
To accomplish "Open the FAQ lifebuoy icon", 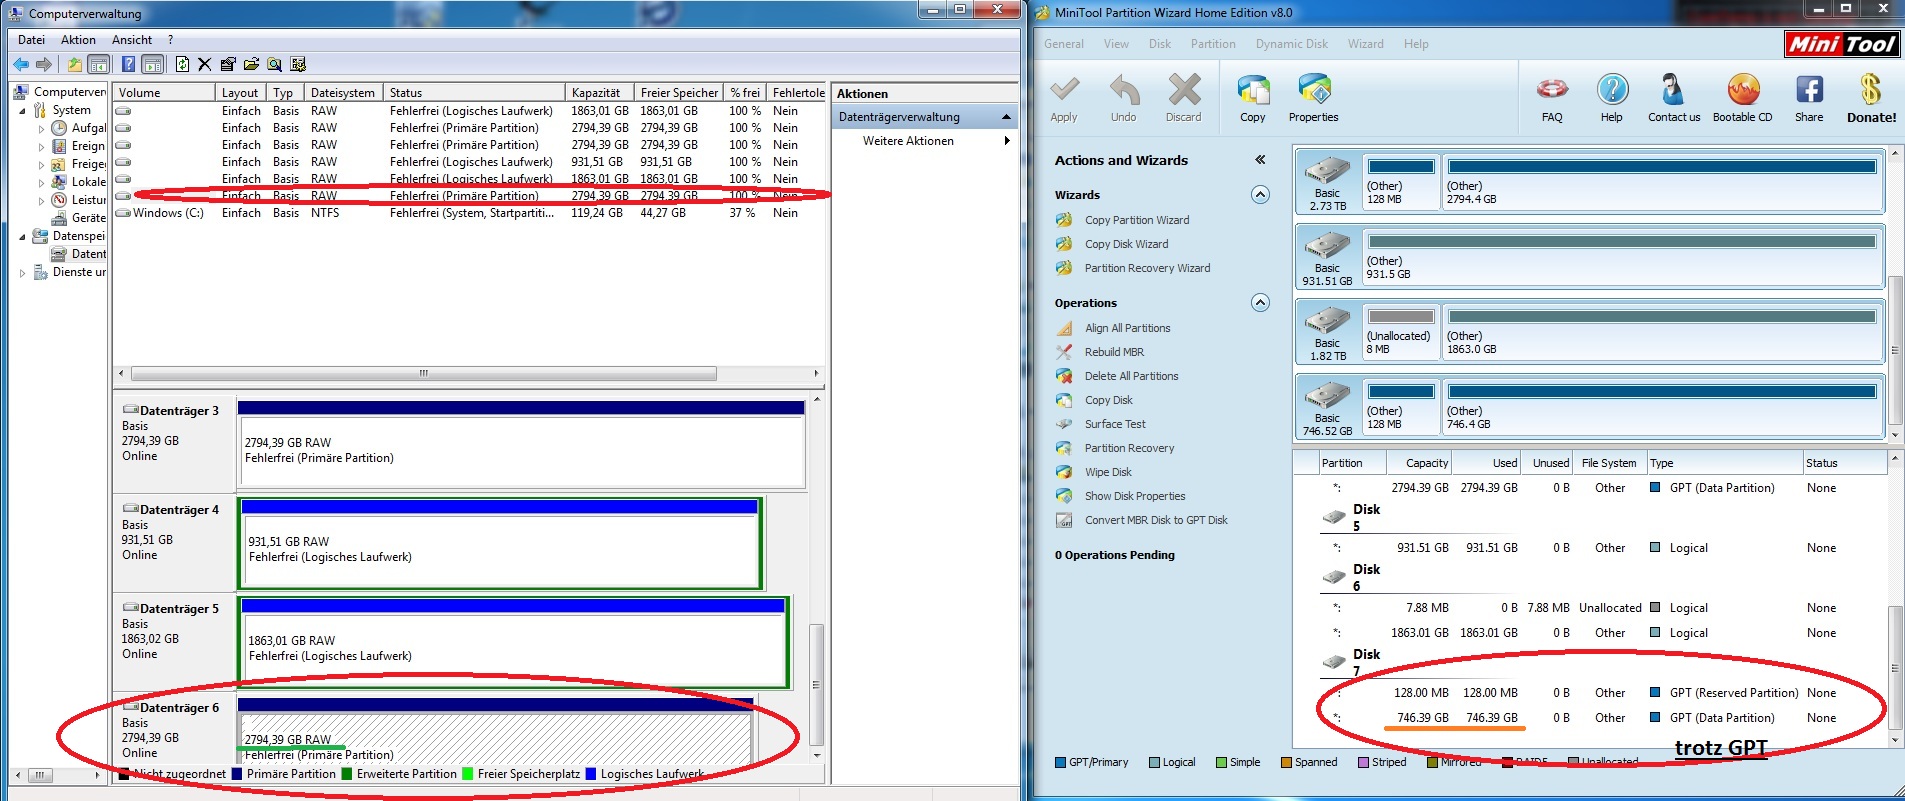I will (x=1552, y=98).
